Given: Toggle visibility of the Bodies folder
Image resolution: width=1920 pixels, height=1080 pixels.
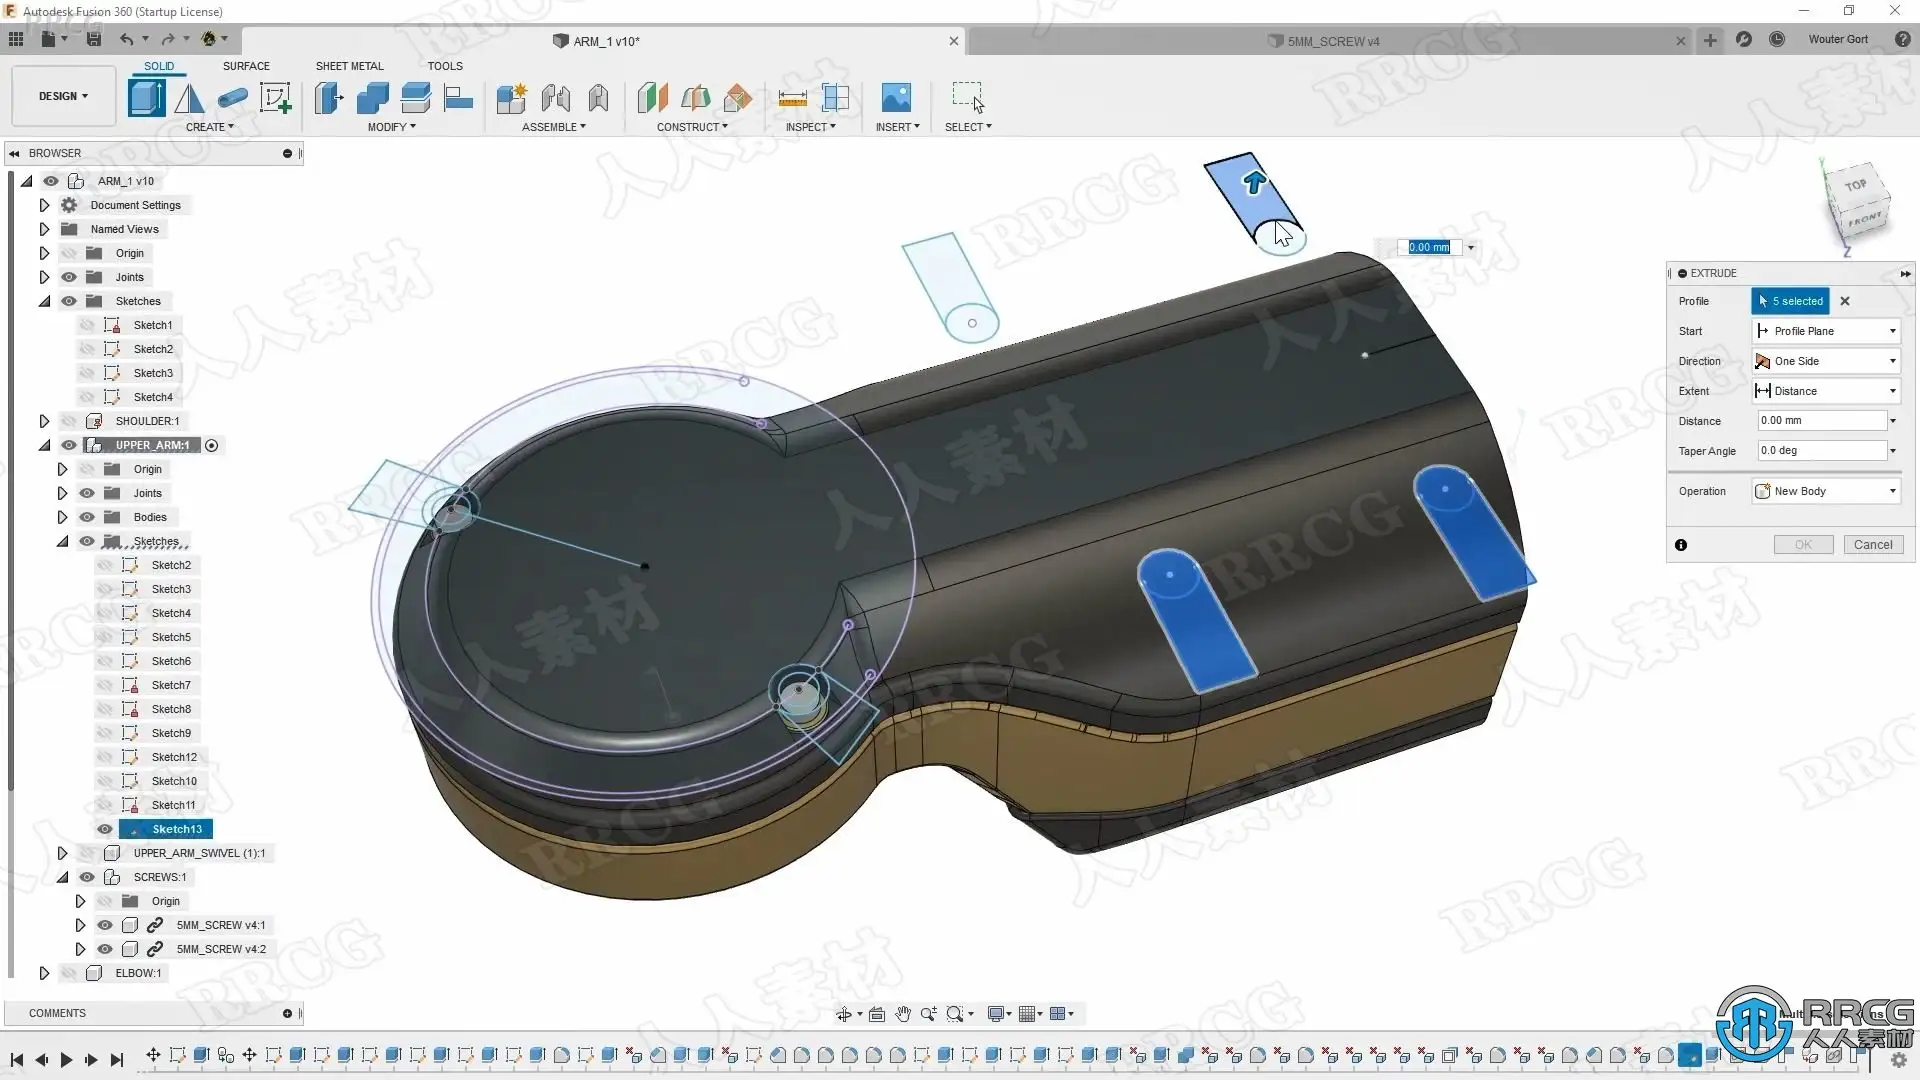Looking at the screenshot, I should point(87,517).
